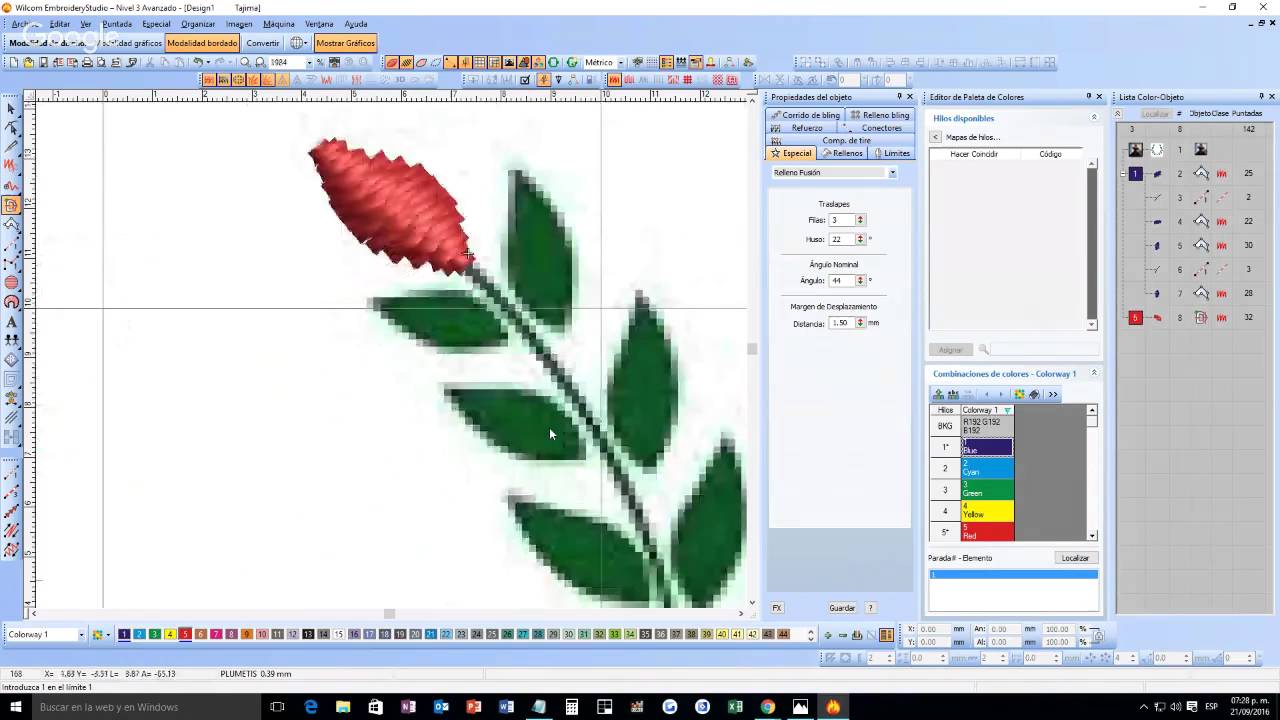Create a new design with New icon
This screenshot has height=720, width=1280.
point(14,62)
